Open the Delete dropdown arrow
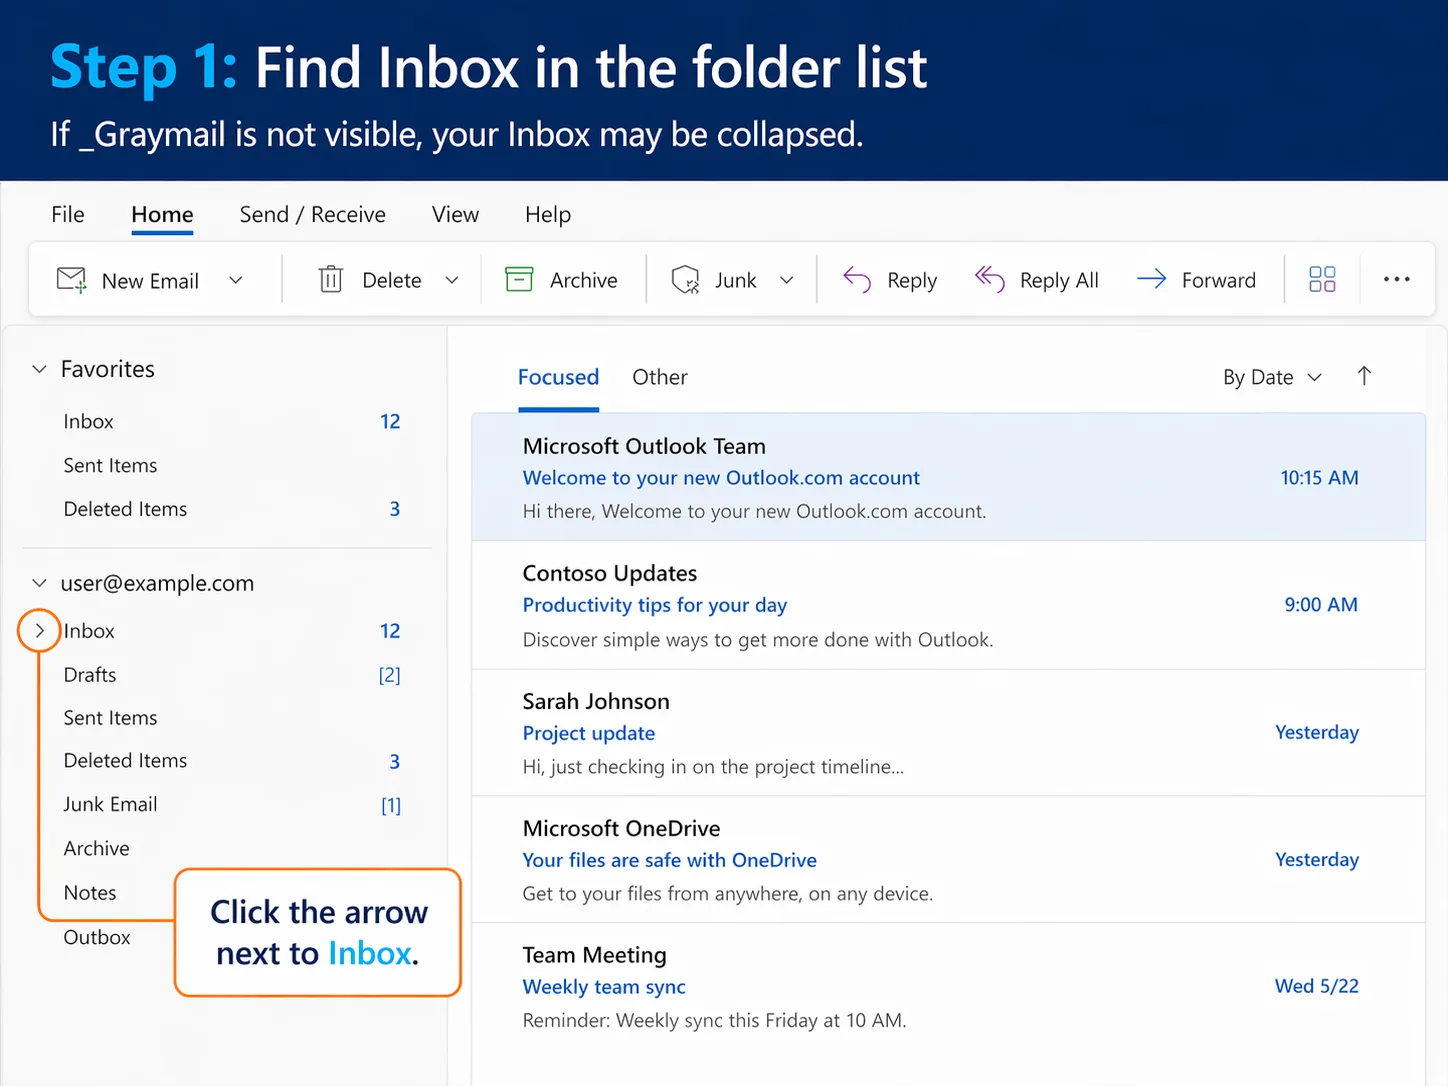Image resolution: width=1448 pixels, height=1086 pixels. coord(452,280)
